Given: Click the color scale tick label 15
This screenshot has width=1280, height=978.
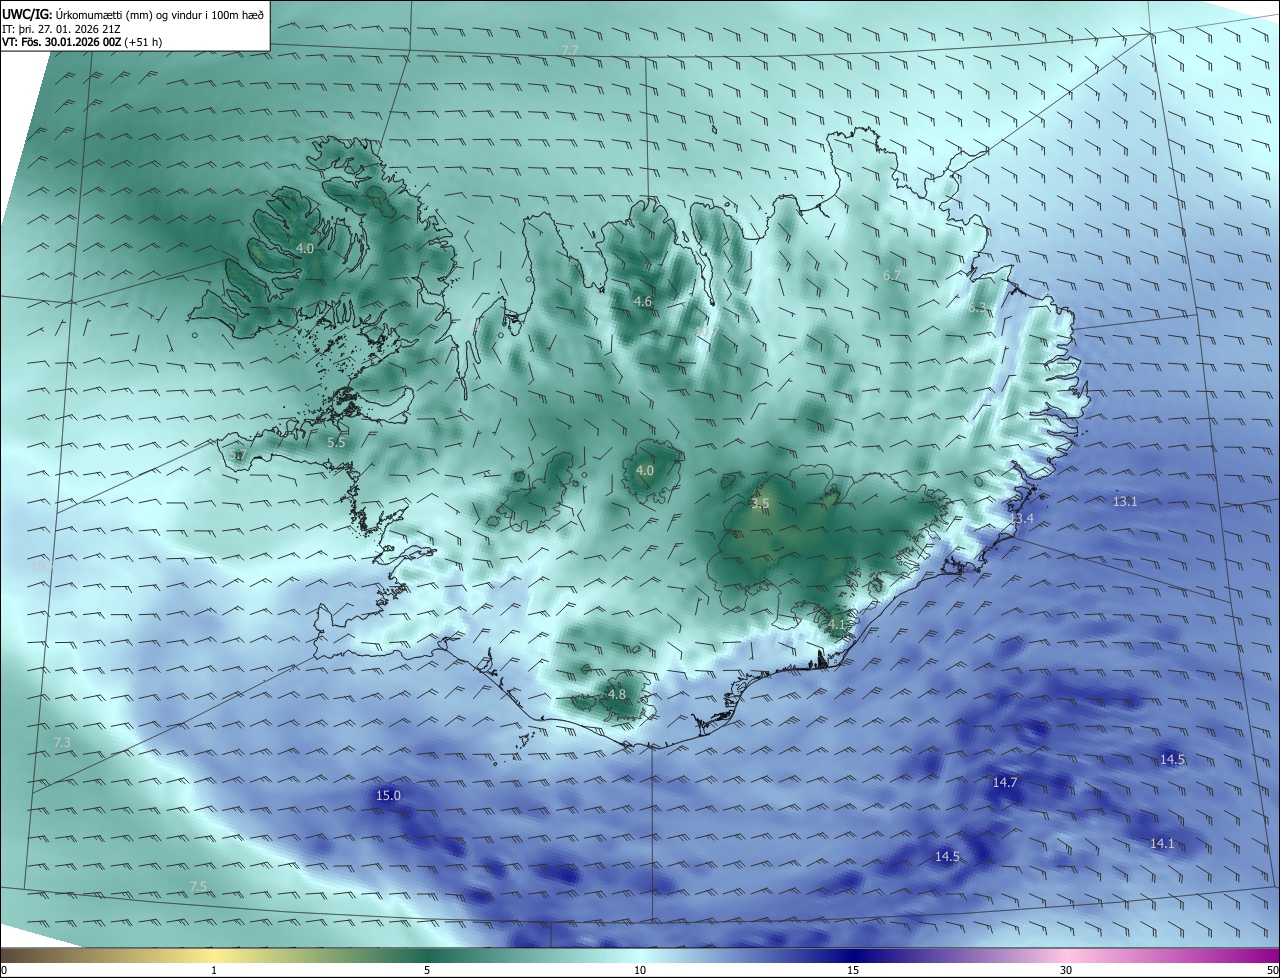Looking at the screenshot, I should pos(852,970).
